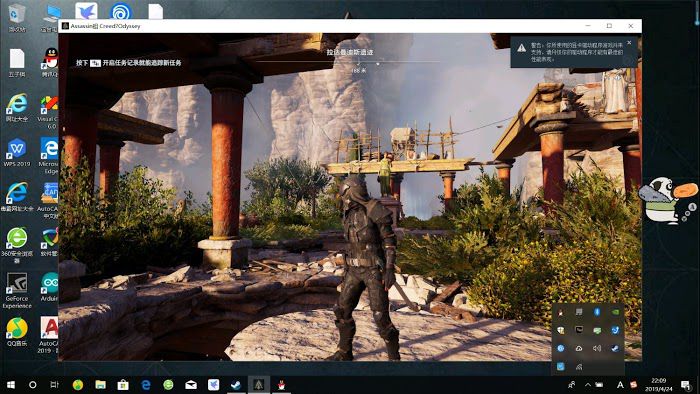Open Steam from the taskbar
The width and height of the screenshot is (700, 394).
(236, 385)
